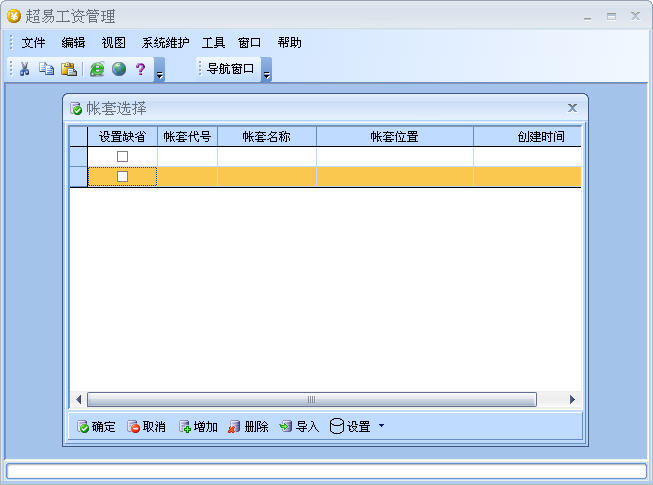653x485 pixels.
Task: Check 设置缺省 box in first row
Action: [122, 157]
